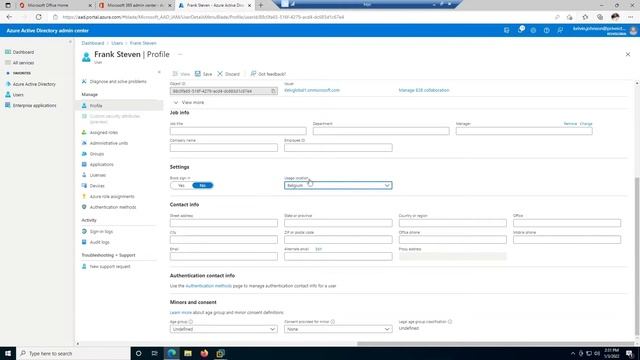
Task: Click the header feedback icon
Action: (x=560, y=30)
